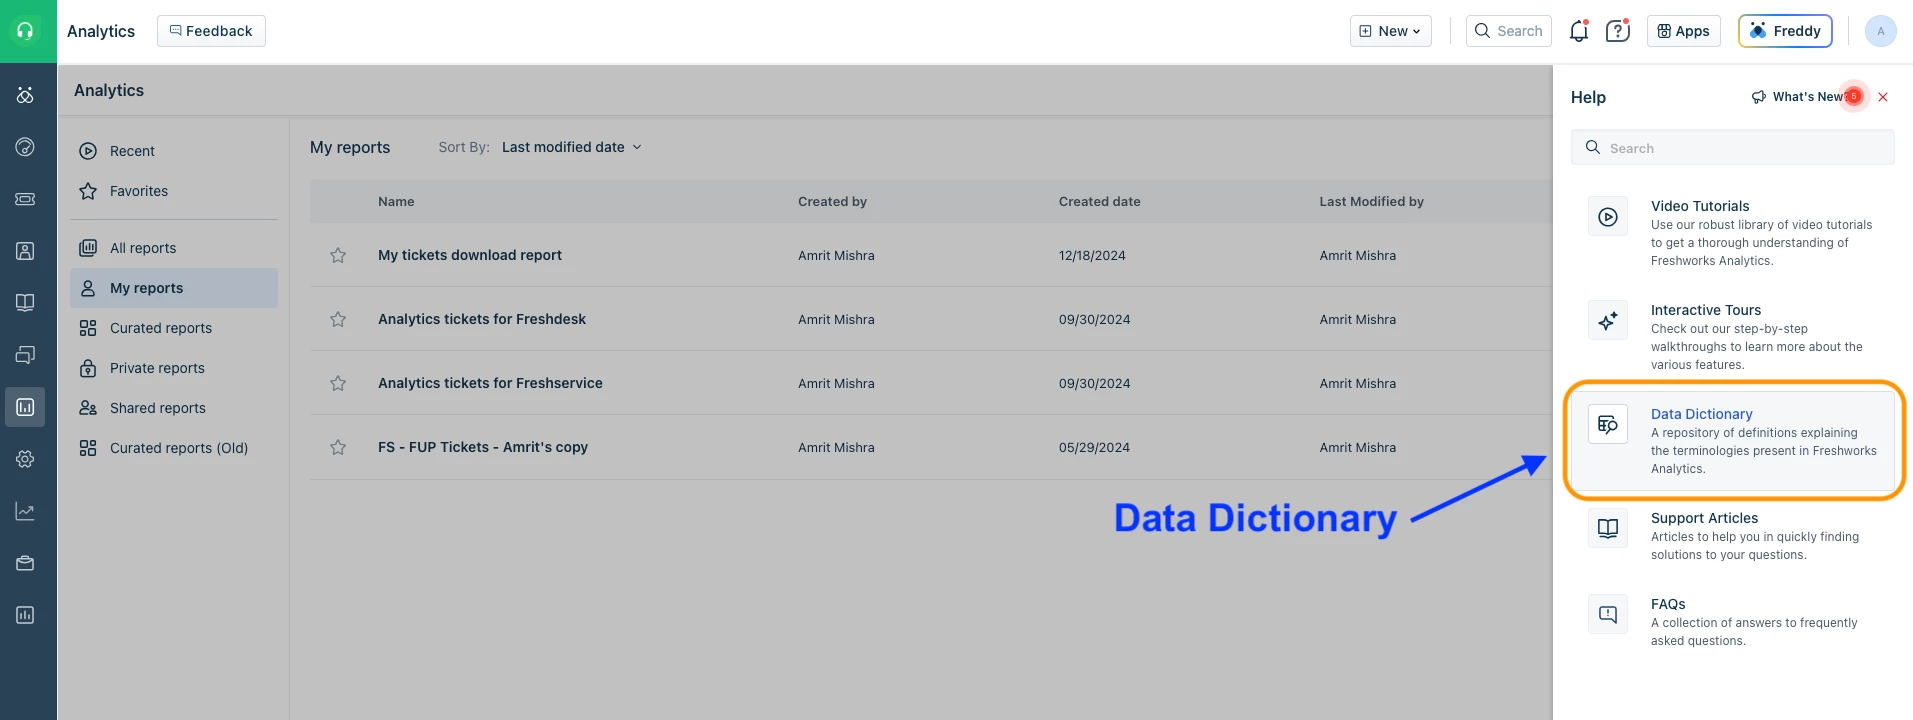Click the Support Articles book icon
The image size is (1913, 720).
1608,528
